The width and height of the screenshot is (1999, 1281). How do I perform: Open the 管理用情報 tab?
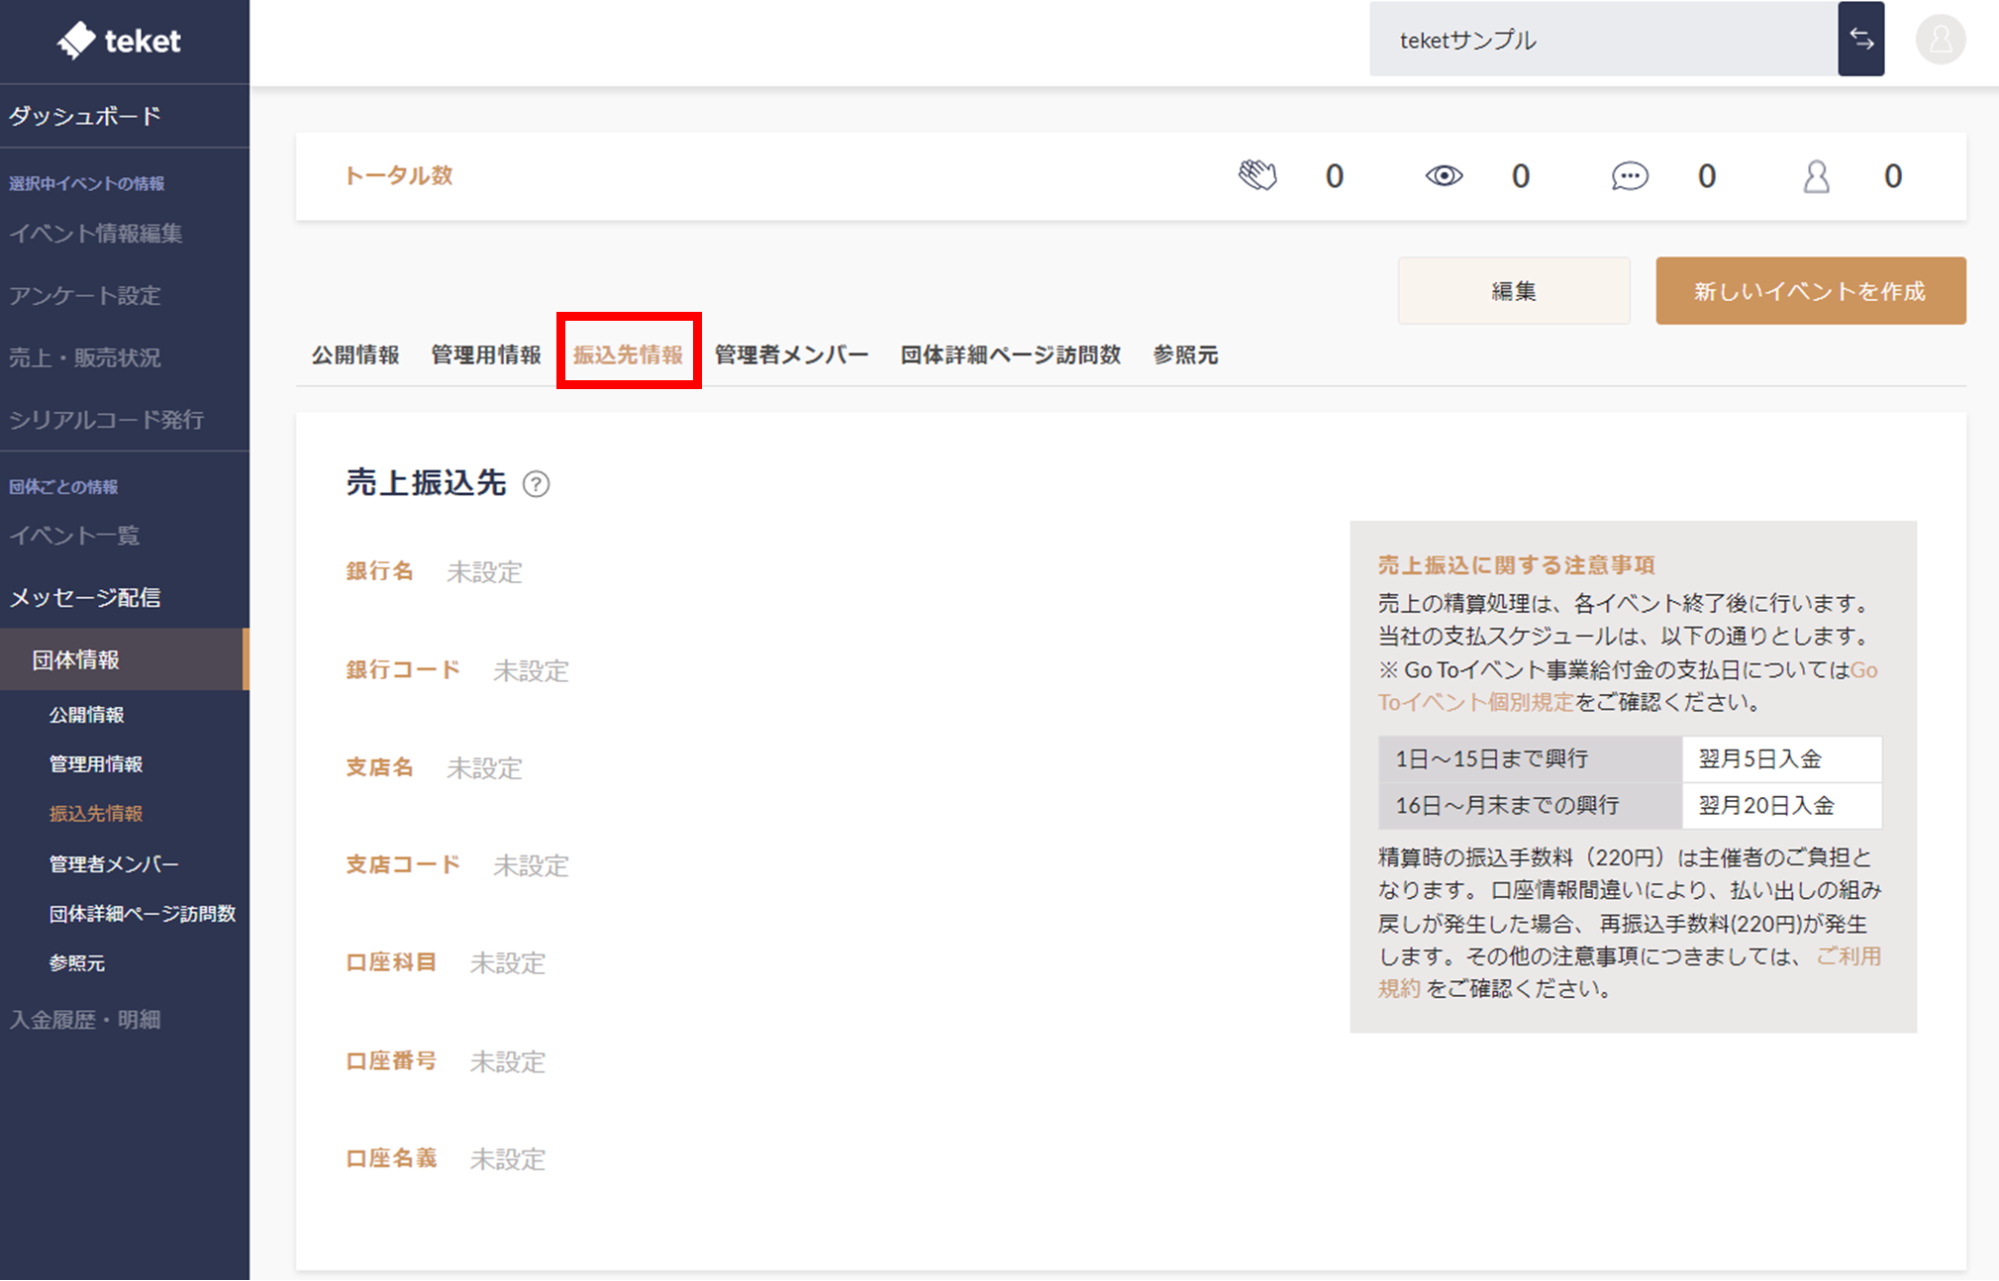click(x=486, y=355)
